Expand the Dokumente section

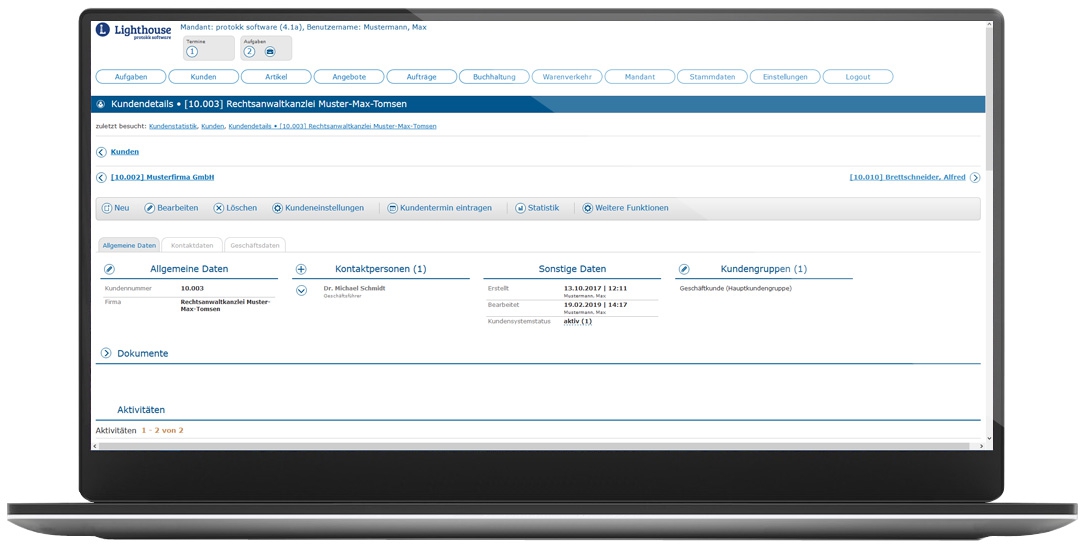pyautogui.click(x=106, y=353)
